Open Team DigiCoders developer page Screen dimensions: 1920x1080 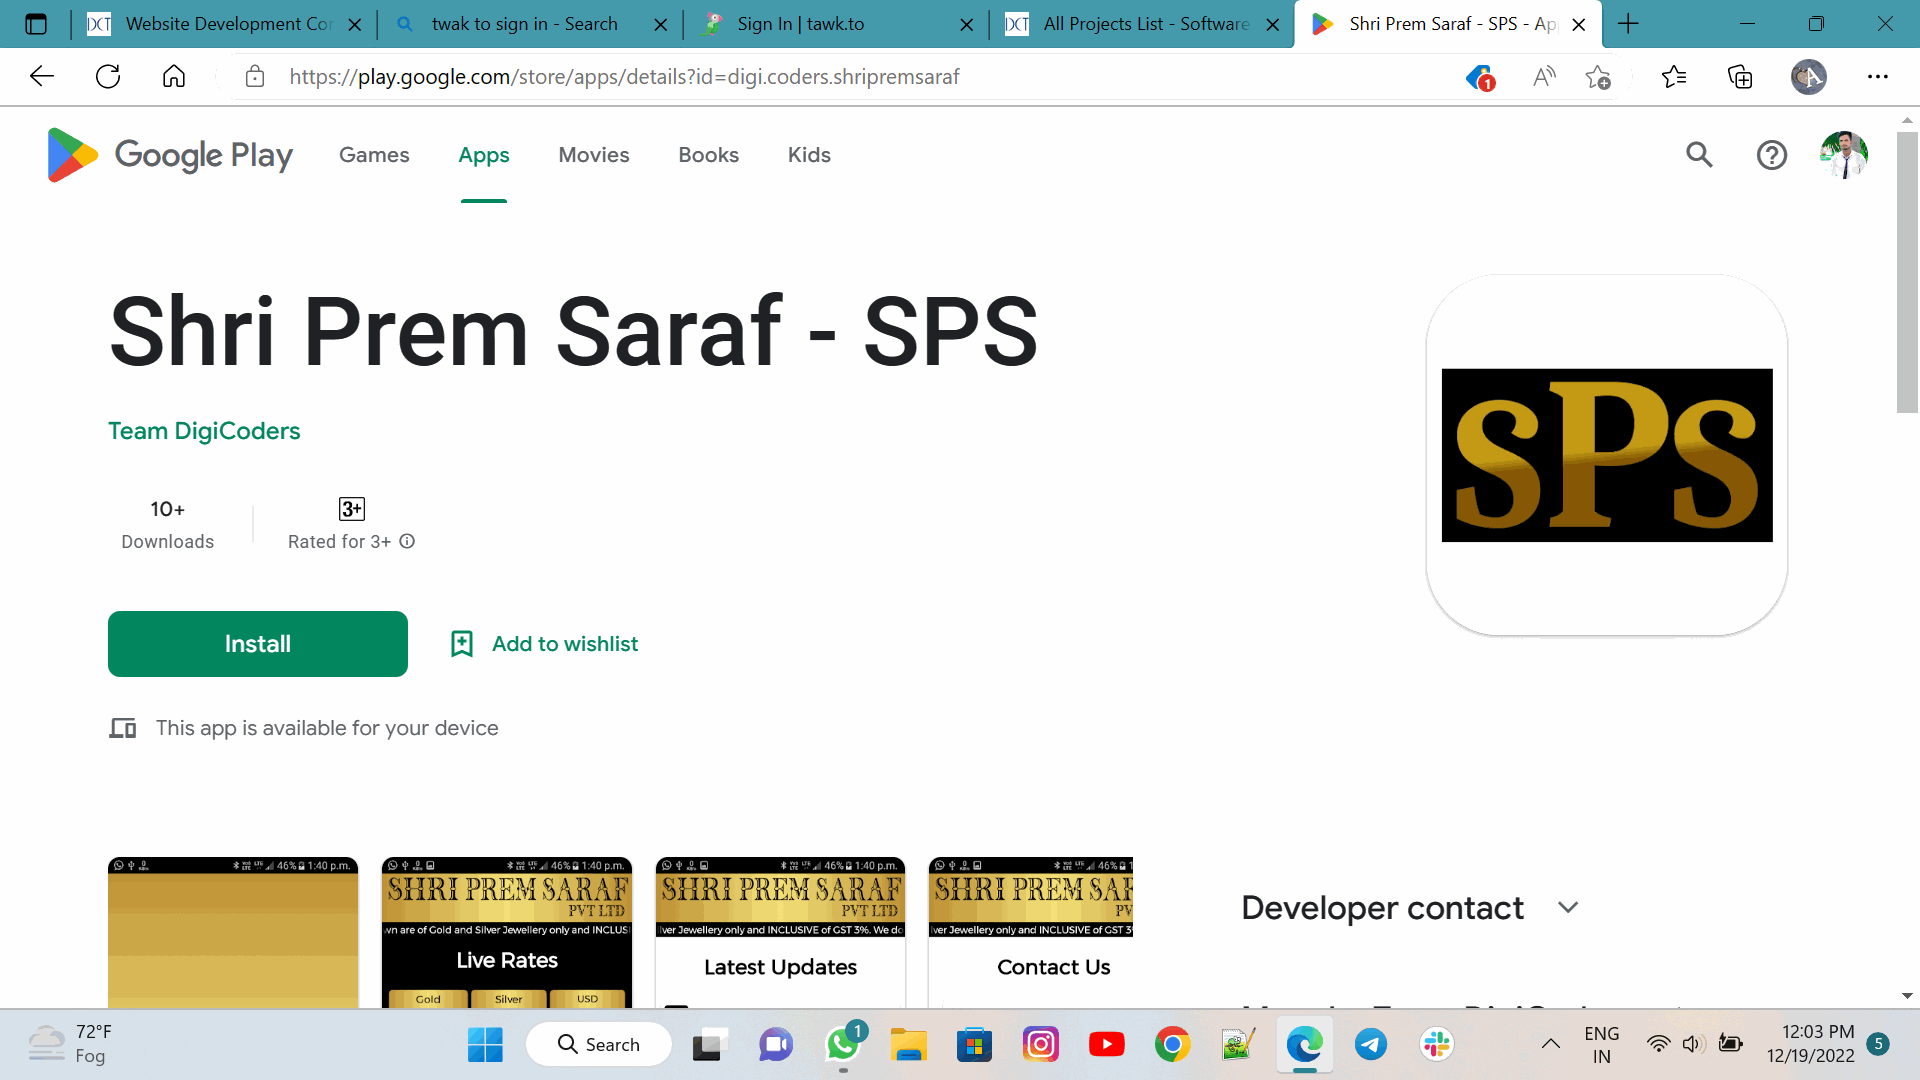click(x=204, y=431)
